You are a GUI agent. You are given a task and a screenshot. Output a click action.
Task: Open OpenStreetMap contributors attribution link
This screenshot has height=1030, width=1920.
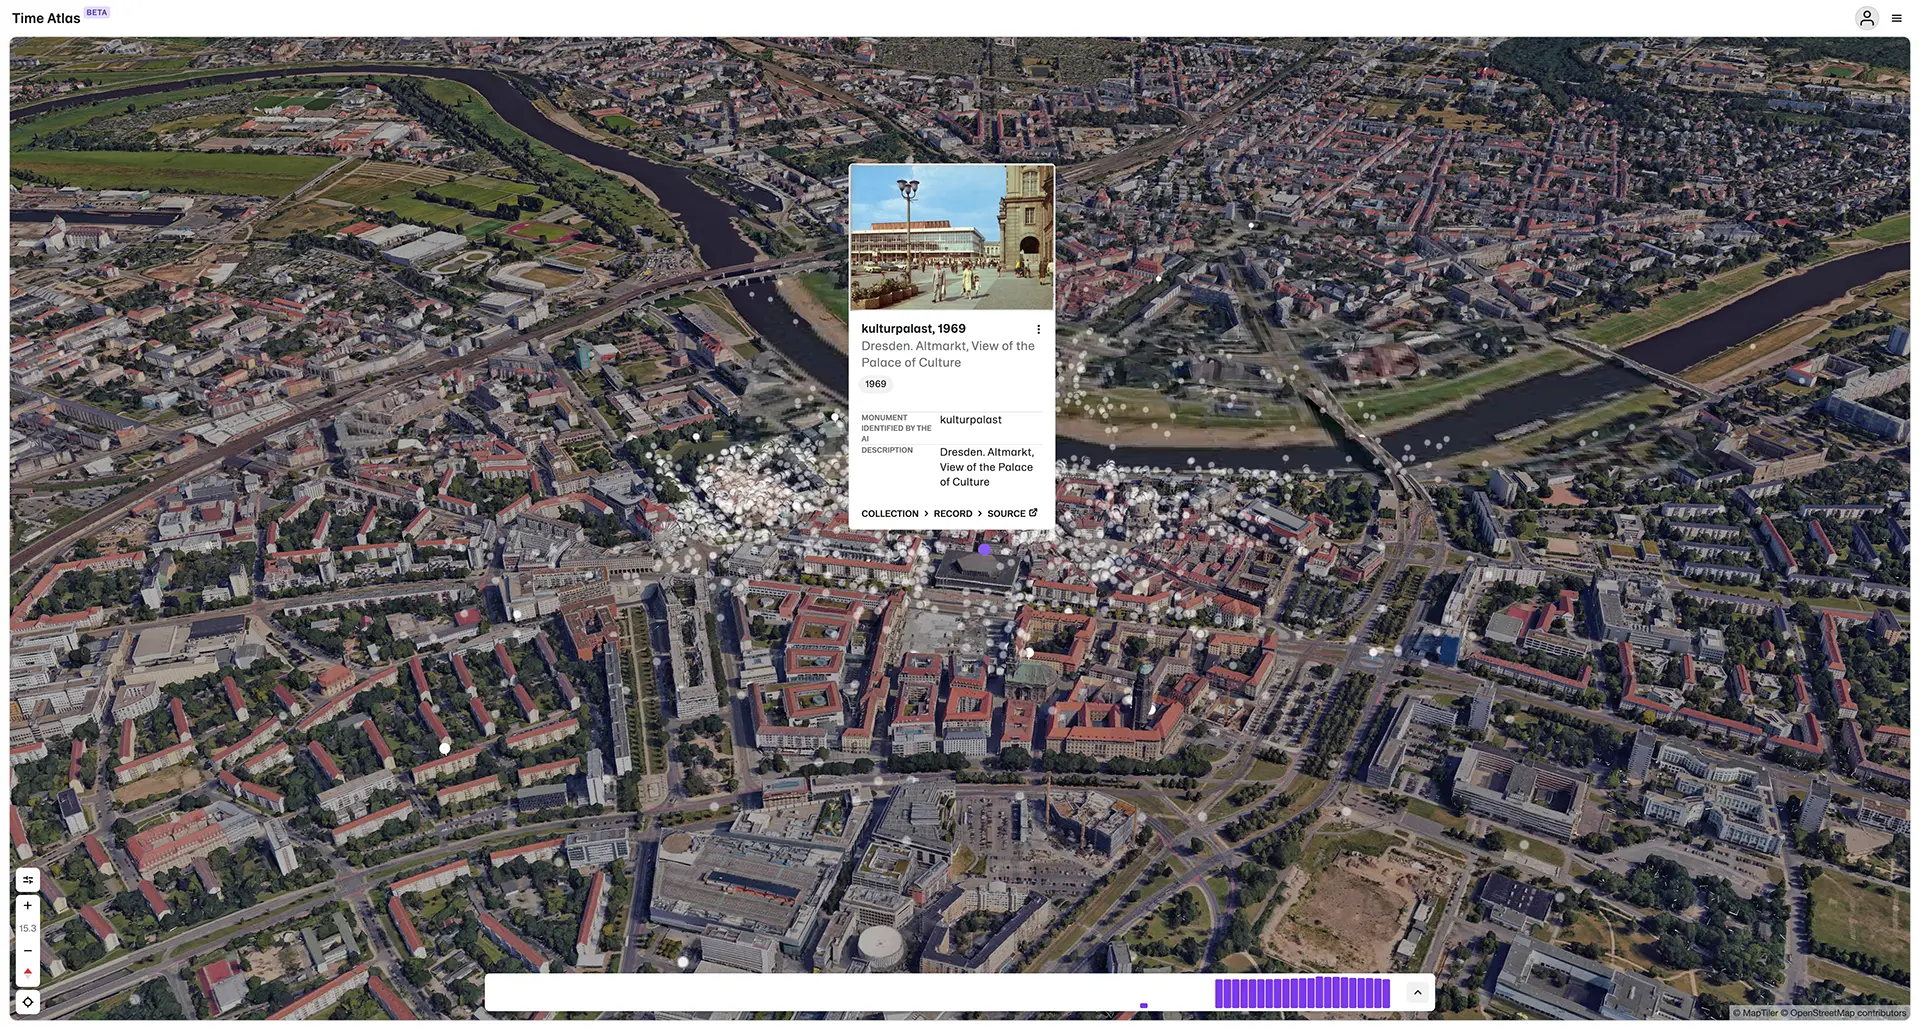(1848, 1013)
